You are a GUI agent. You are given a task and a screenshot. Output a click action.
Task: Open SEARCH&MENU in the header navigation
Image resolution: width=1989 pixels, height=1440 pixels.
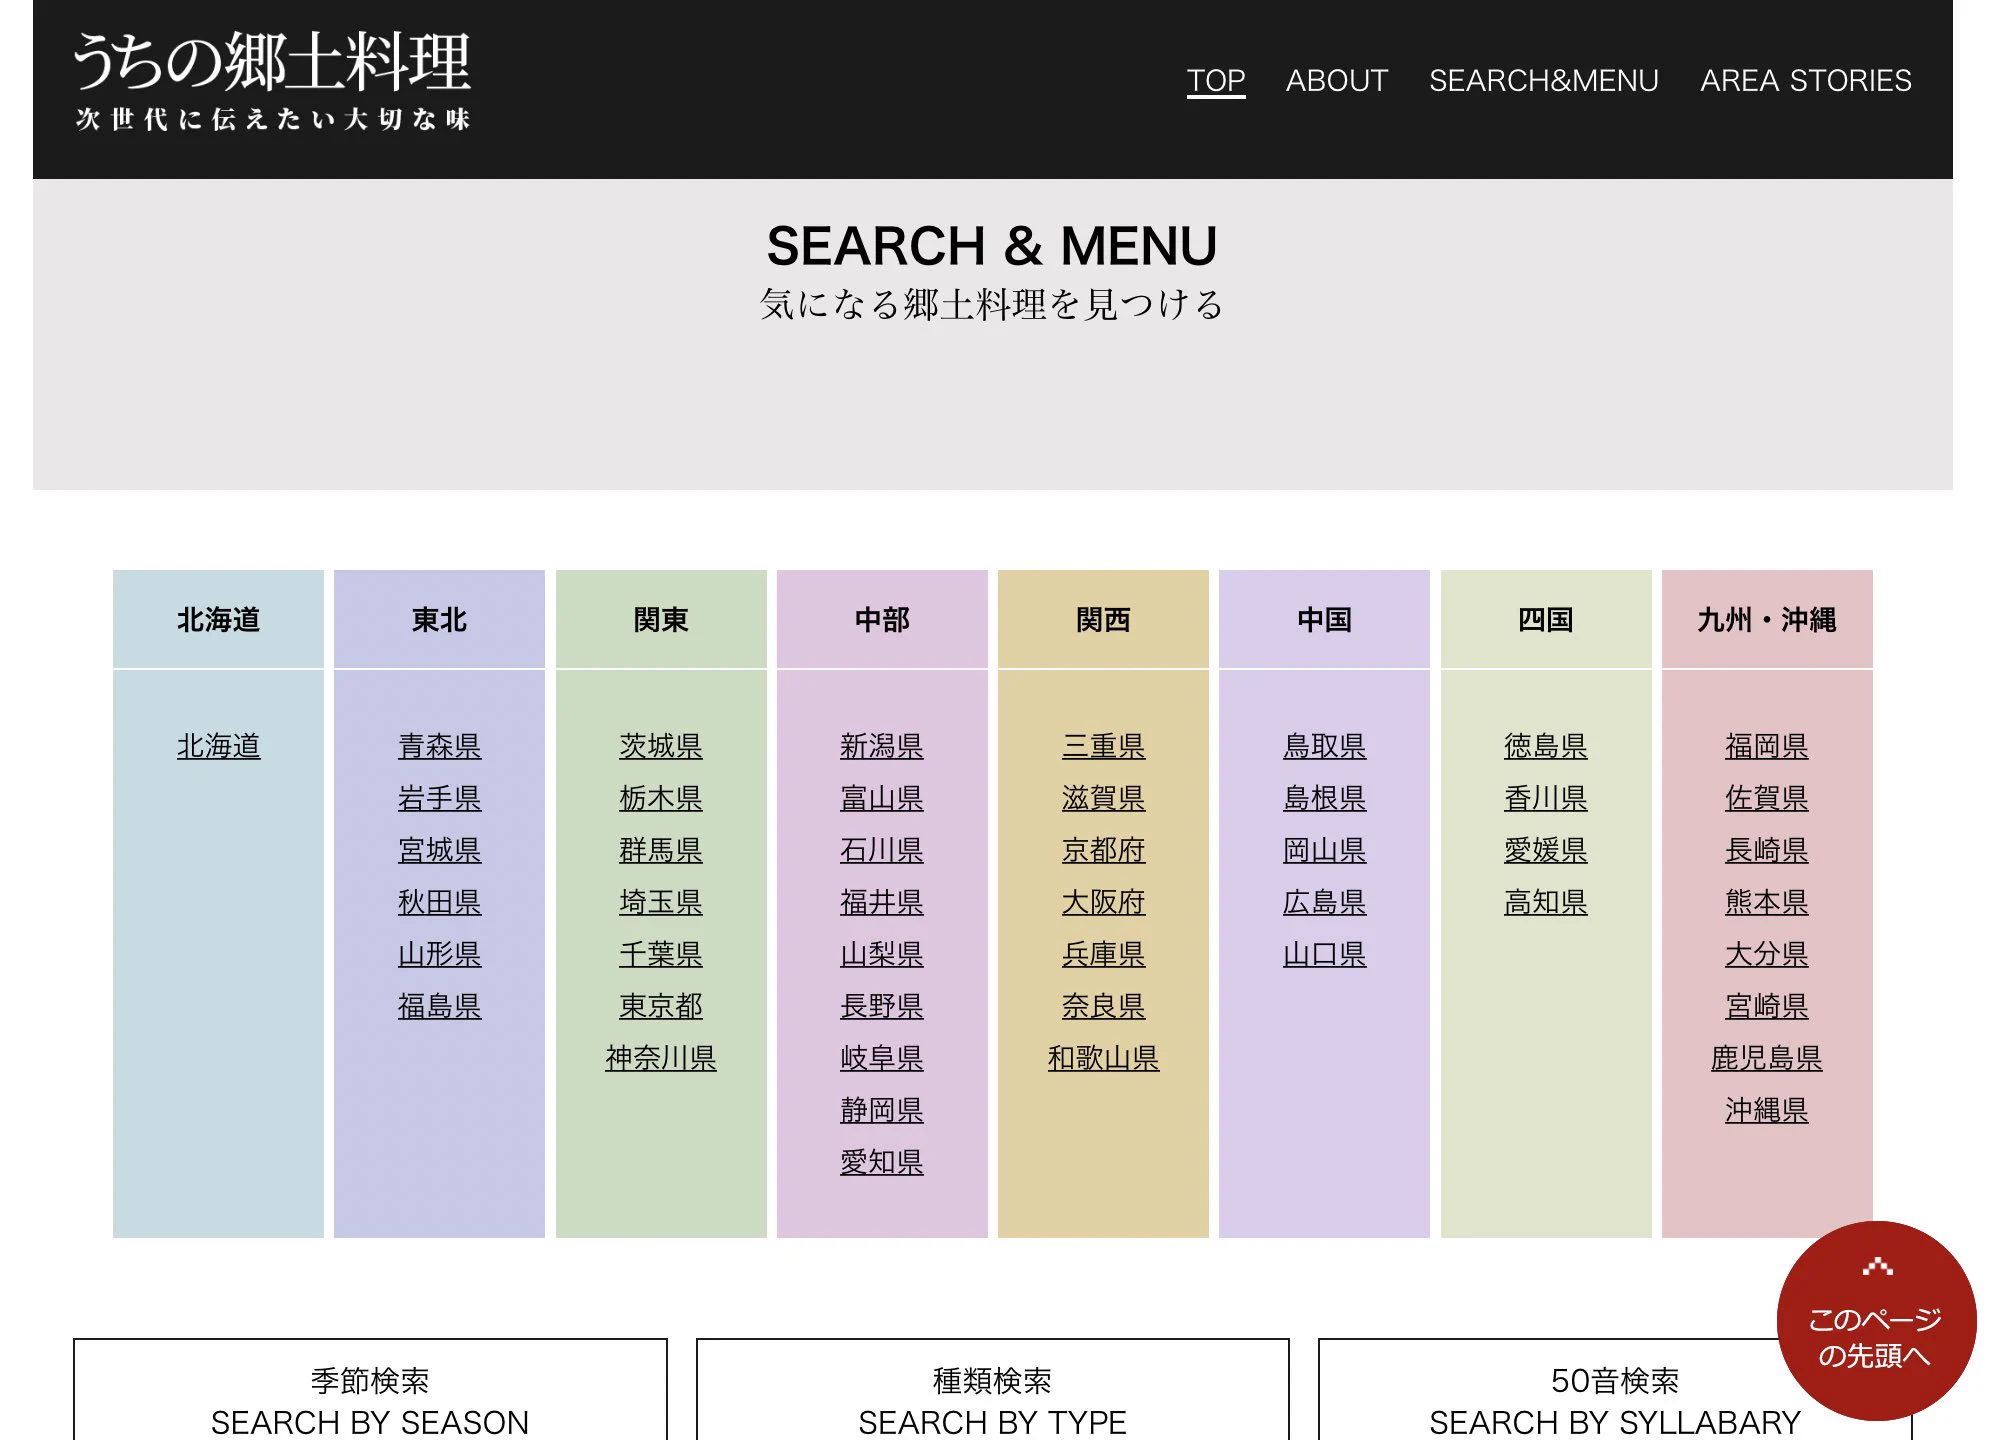pyautogui.click(x=1543, y=80)
